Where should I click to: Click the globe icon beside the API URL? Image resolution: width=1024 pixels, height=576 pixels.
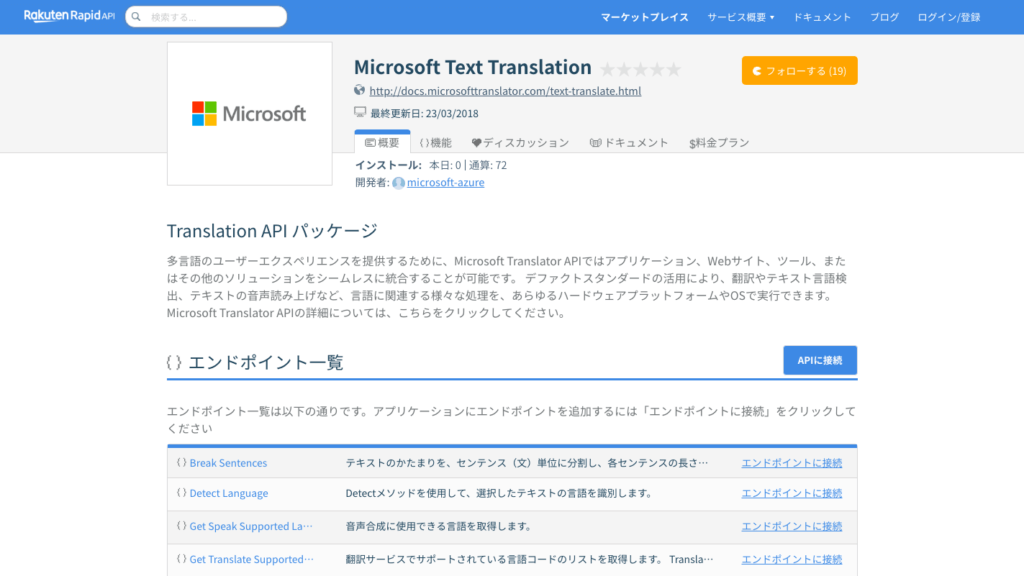(359, 91)
